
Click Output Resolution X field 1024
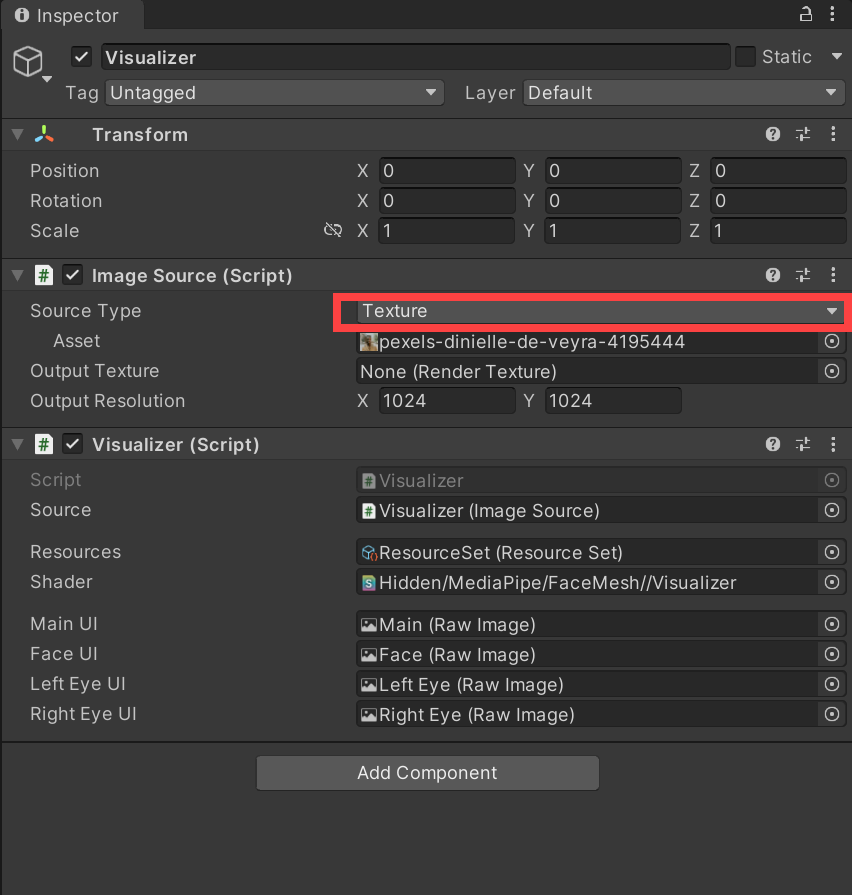coord(447,401)
